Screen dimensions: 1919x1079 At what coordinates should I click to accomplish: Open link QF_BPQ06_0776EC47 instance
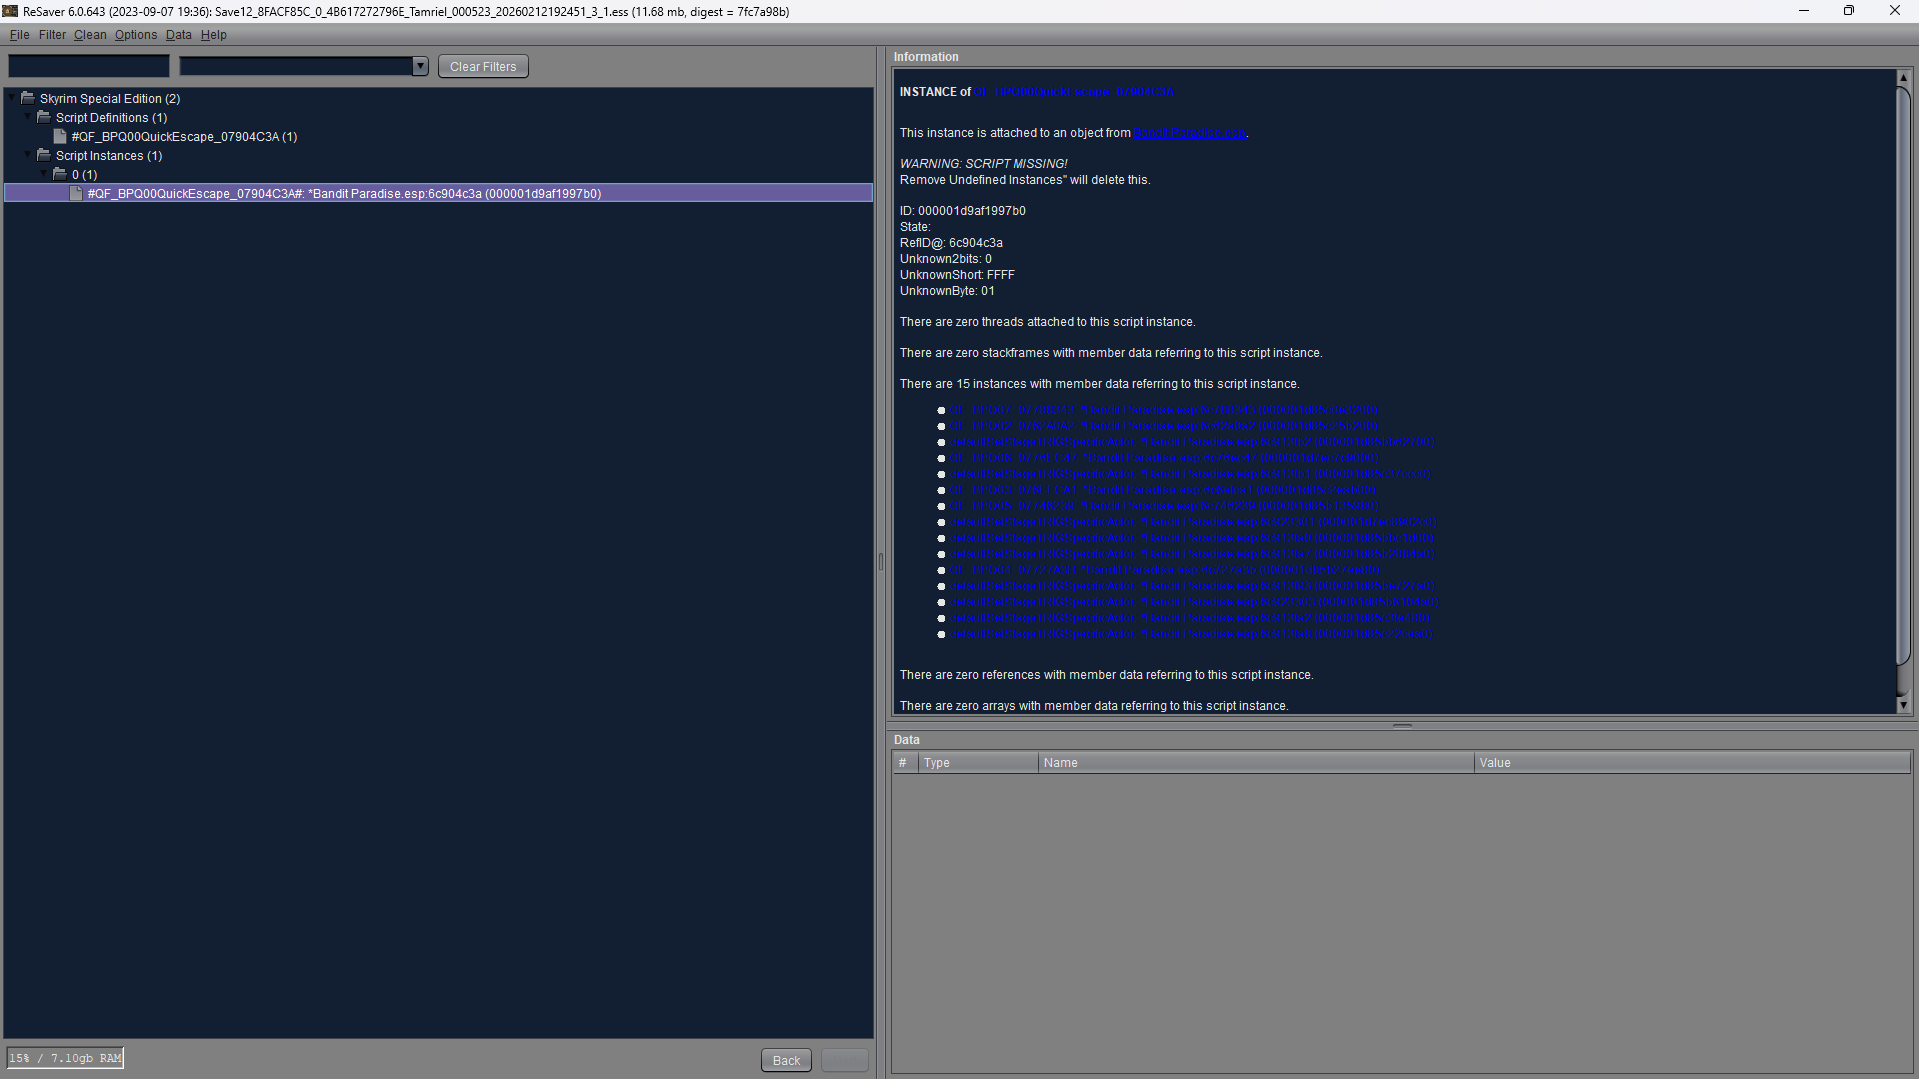pos(1164,458)
